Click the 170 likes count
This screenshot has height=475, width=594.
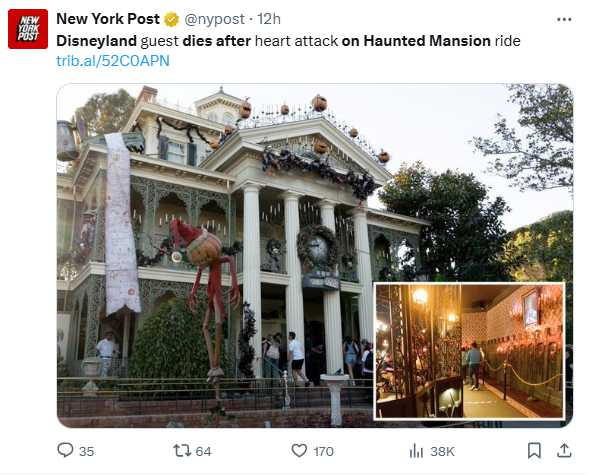tap(324, 451)
